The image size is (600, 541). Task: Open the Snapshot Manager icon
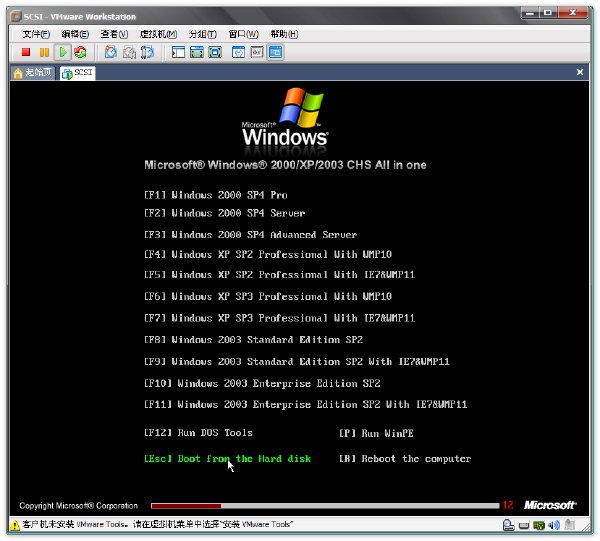(147, 52)
